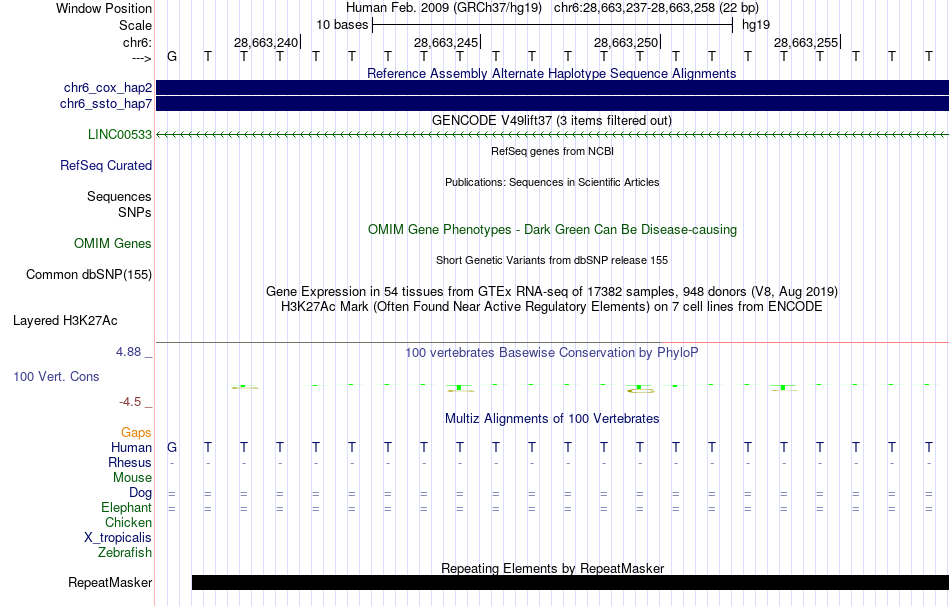Screen dimensions: 950x606
Task: Click the Elephant species label
Action: (126, 507)
